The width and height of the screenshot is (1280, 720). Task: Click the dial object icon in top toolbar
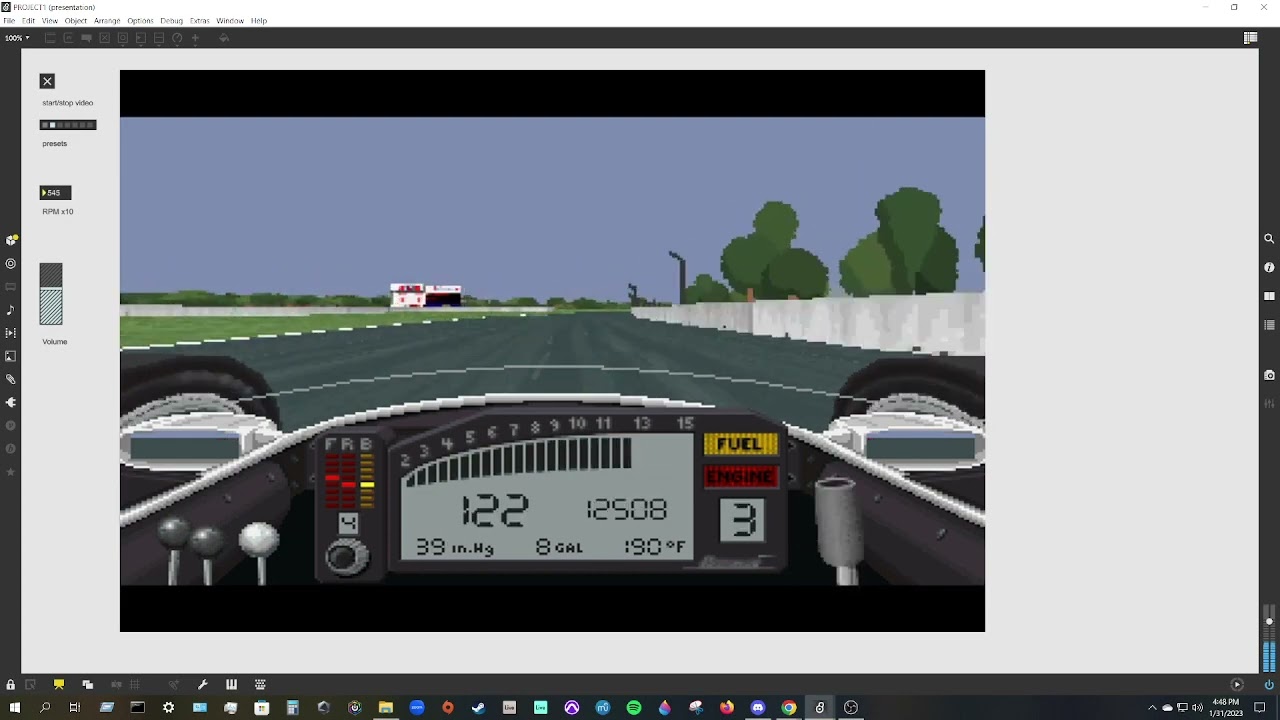coord(177,38)
